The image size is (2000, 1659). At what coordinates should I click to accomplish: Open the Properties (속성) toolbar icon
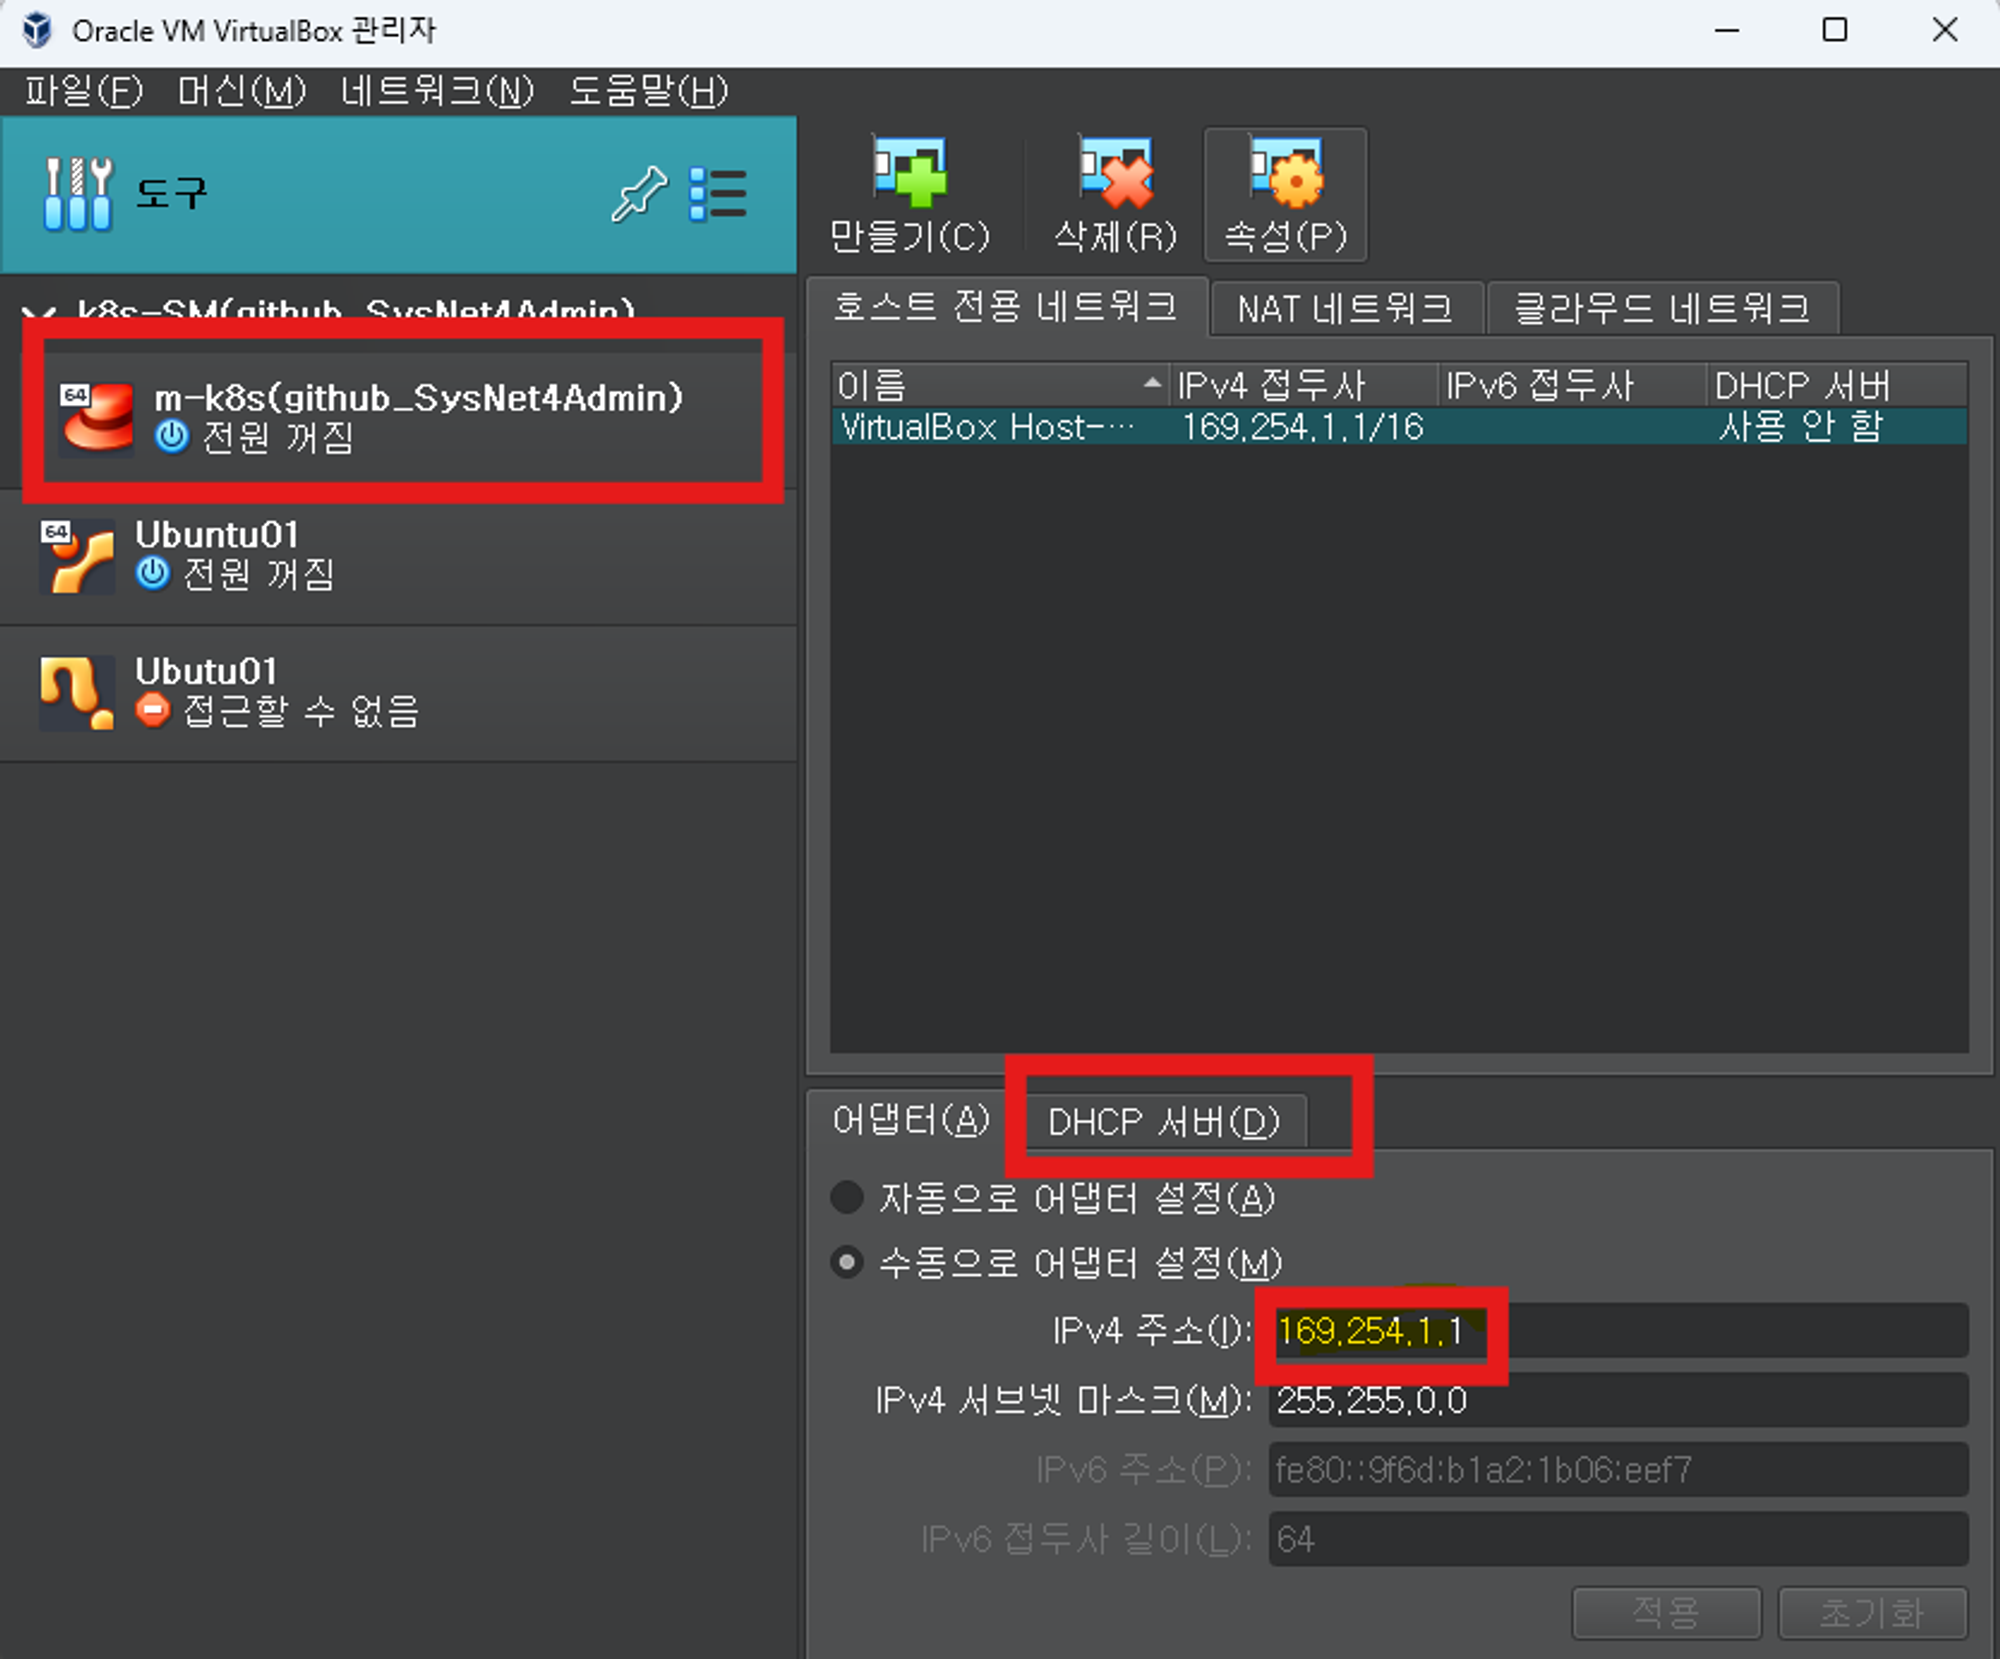pos(1286,173)
